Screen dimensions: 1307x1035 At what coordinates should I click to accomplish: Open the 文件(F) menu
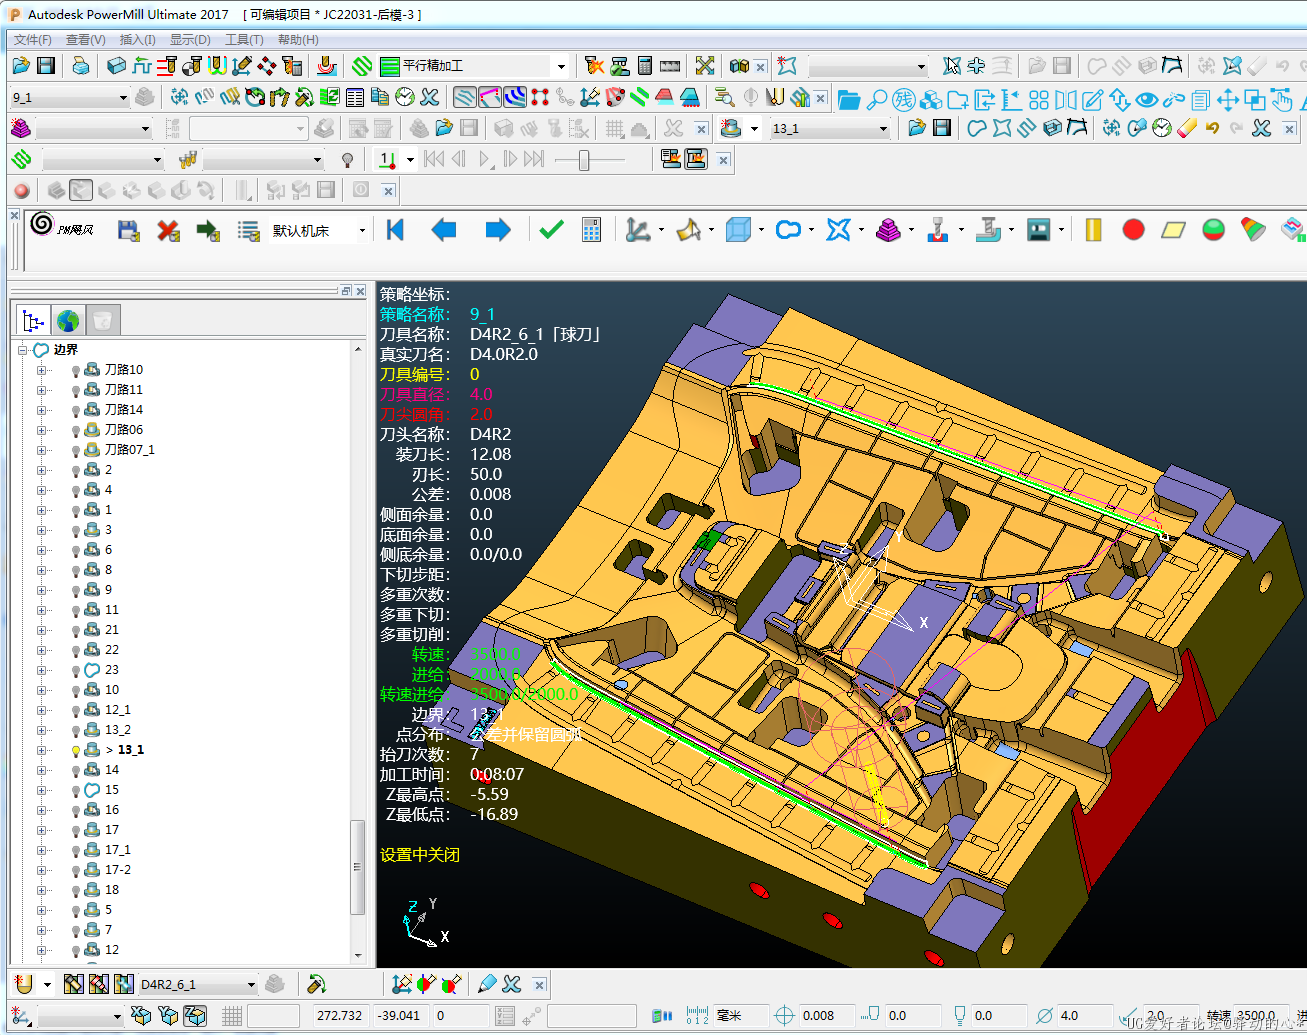coord(33,39)
